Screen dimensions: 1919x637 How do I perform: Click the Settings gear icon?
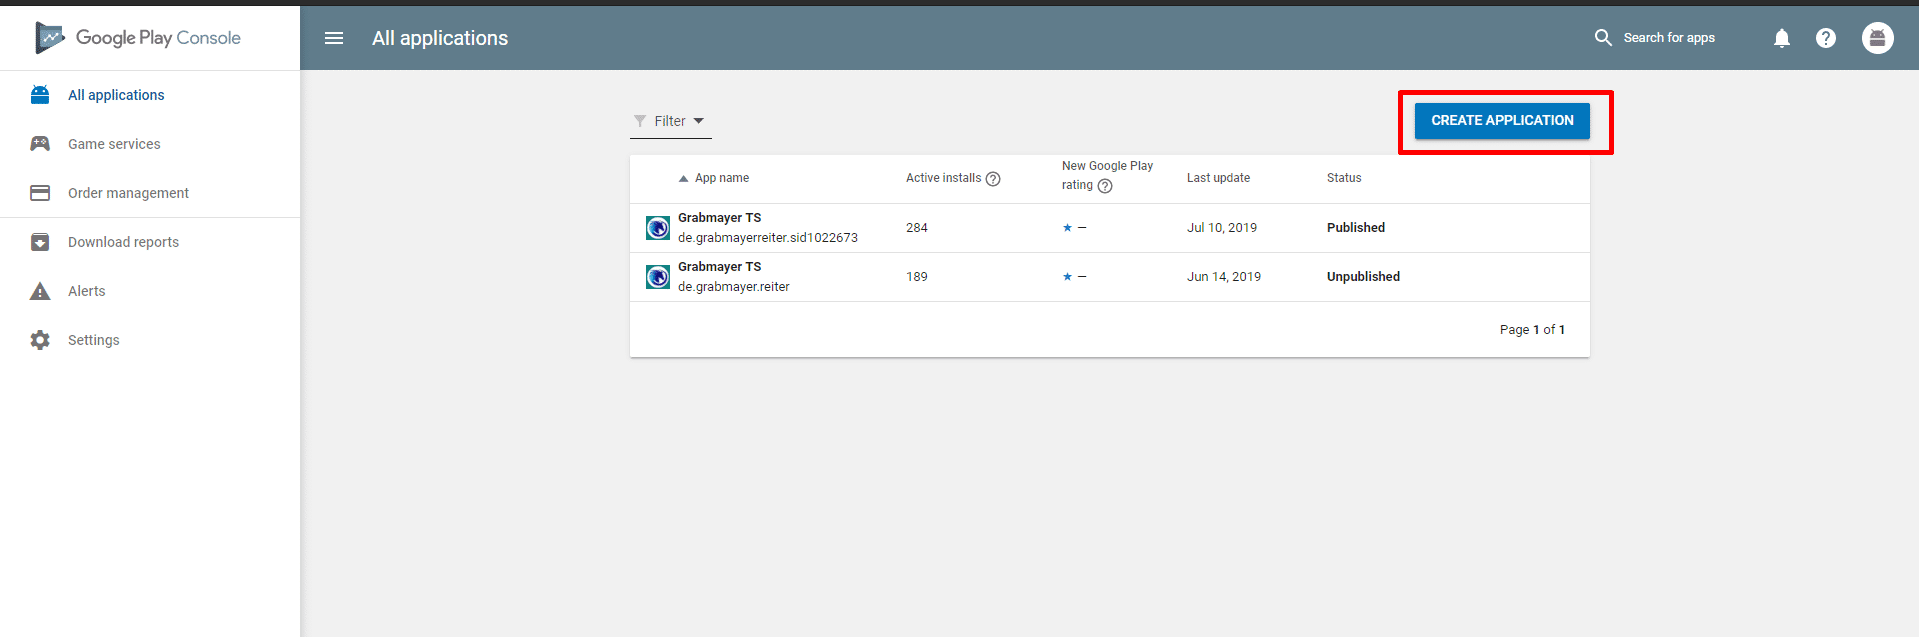click(40, 340)
